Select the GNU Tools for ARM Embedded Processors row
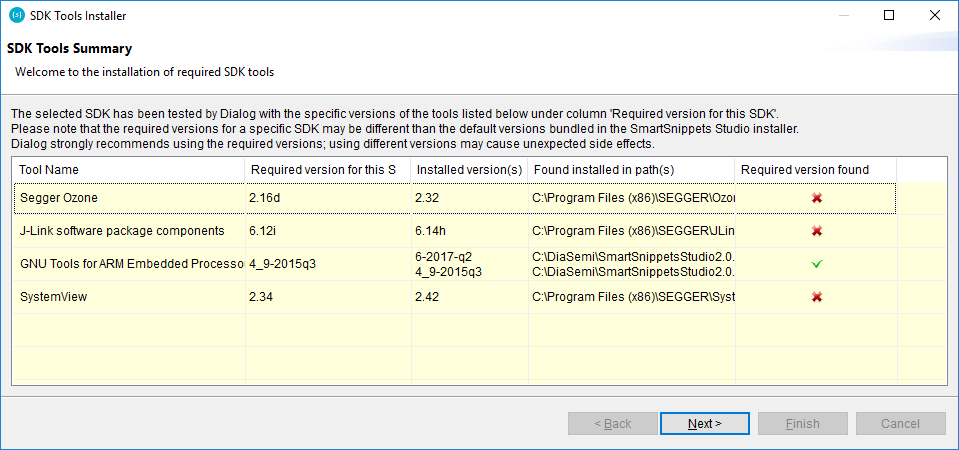Image resolution: width=959 pixels, height=450 pixels. pos(455,264)
